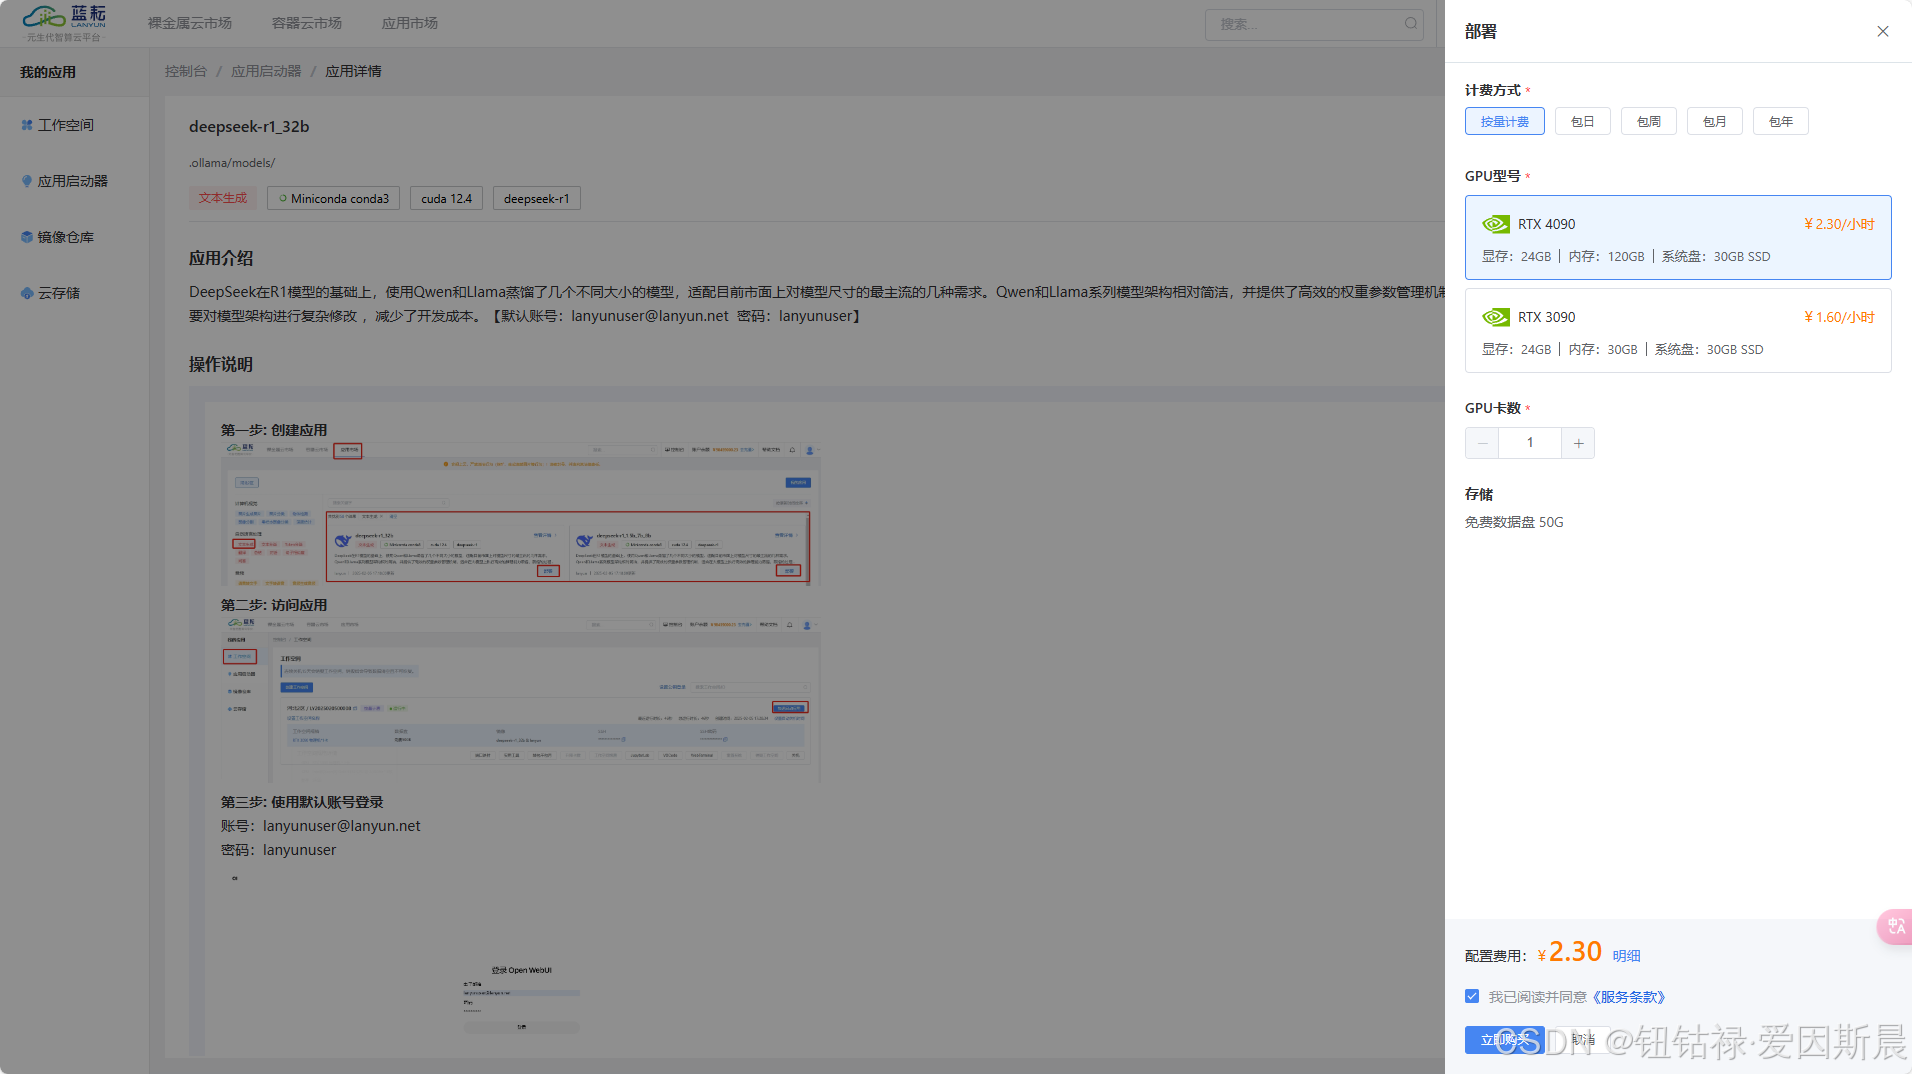Select the ¥2.30/小时 price text
The image size is (1912, 1074).
[1839, 224]
